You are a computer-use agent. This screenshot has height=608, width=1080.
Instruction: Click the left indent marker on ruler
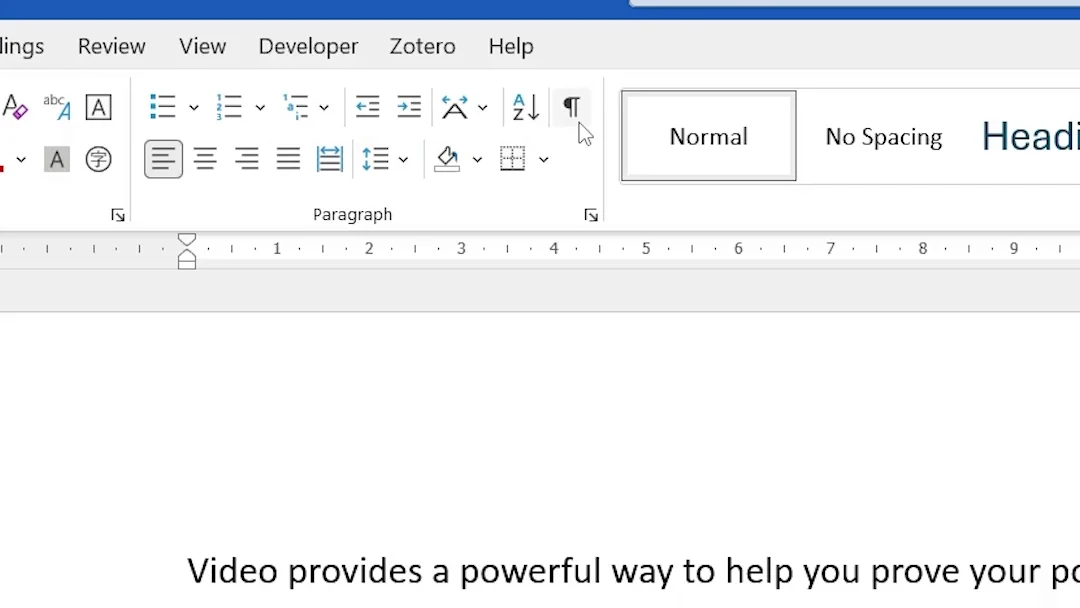[x=187, y=264]
